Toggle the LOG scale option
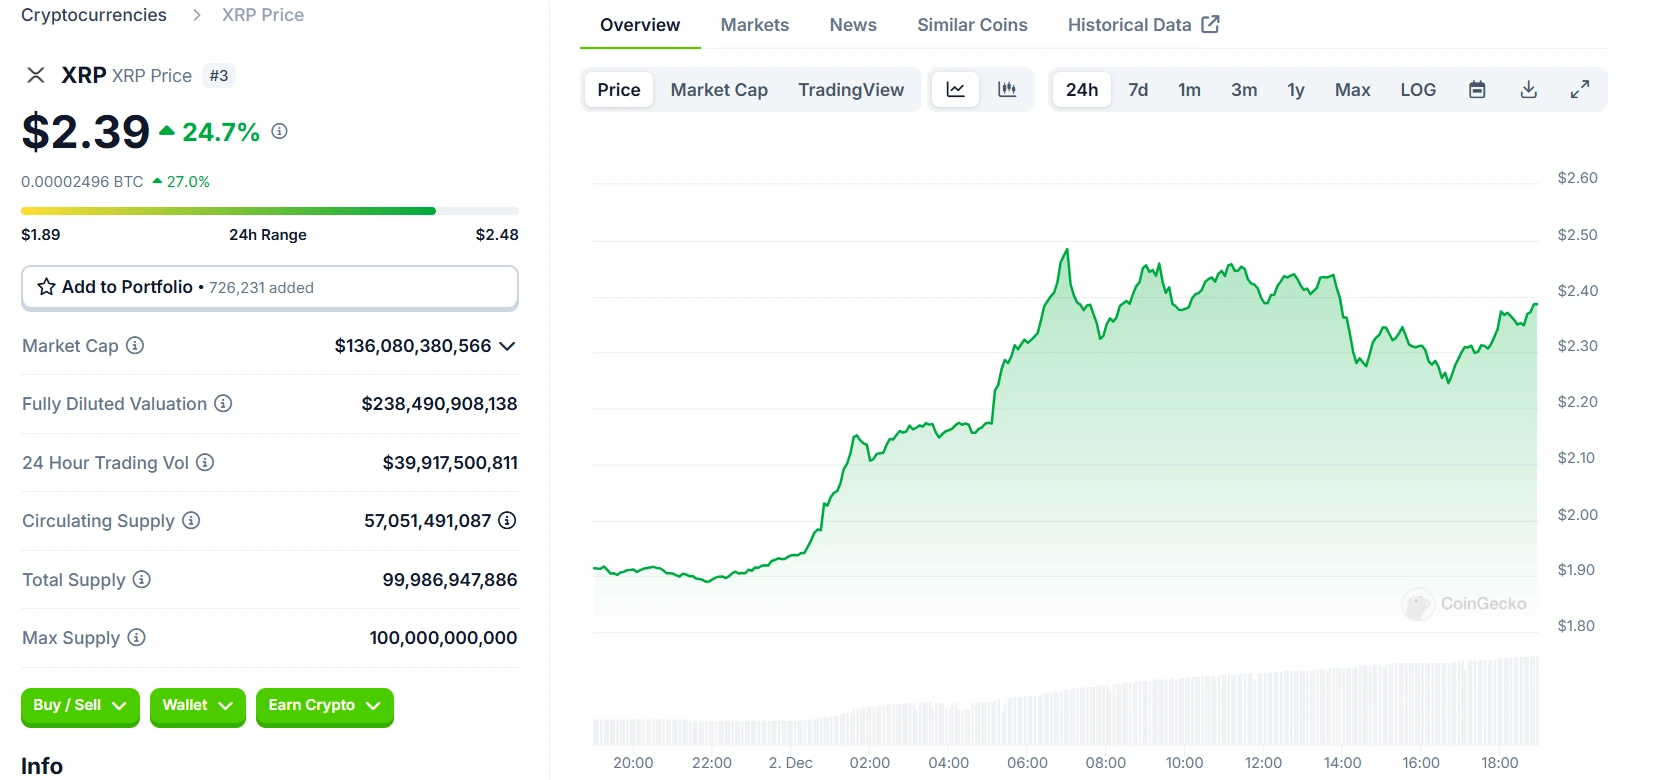The height and width of the screenshot is (780, 1657). point(1418,90)
